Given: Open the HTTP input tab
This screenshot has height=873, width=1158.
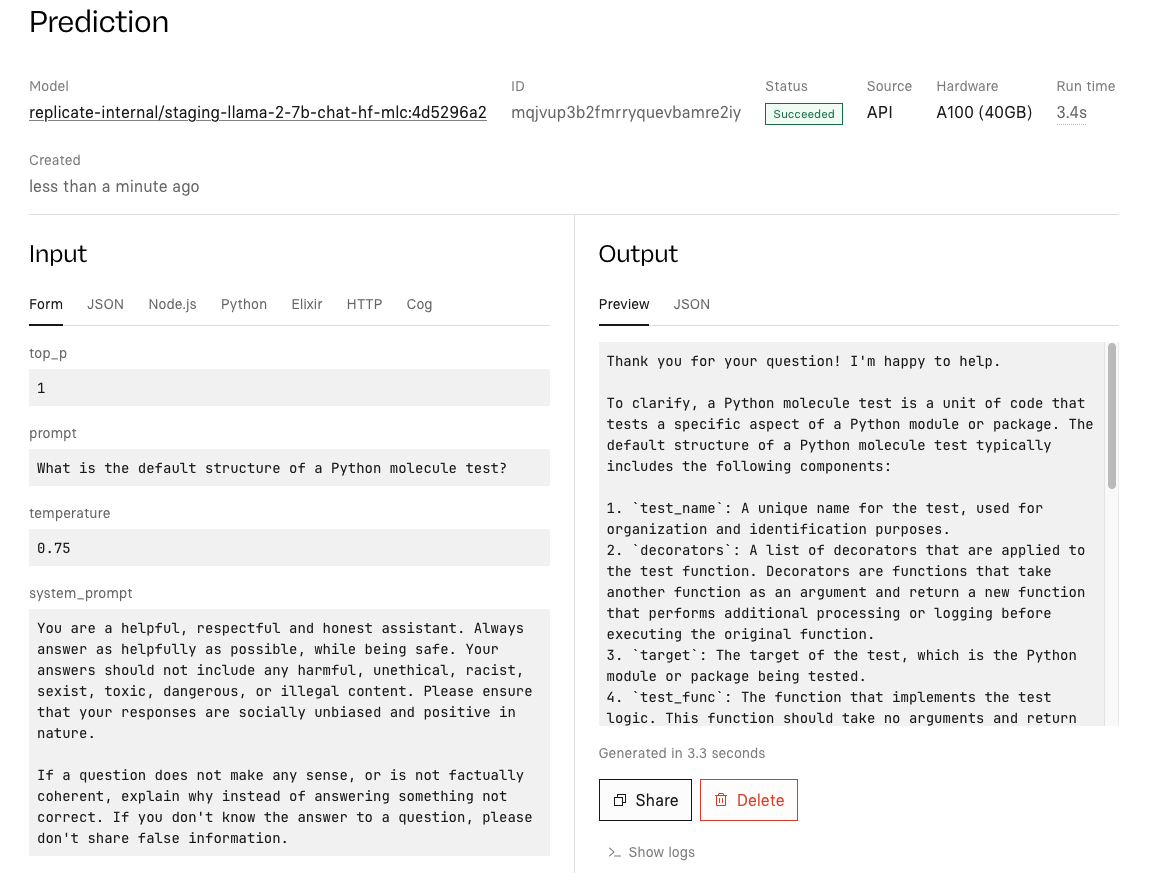Looking at the screenshot, I should click(364, 304).
